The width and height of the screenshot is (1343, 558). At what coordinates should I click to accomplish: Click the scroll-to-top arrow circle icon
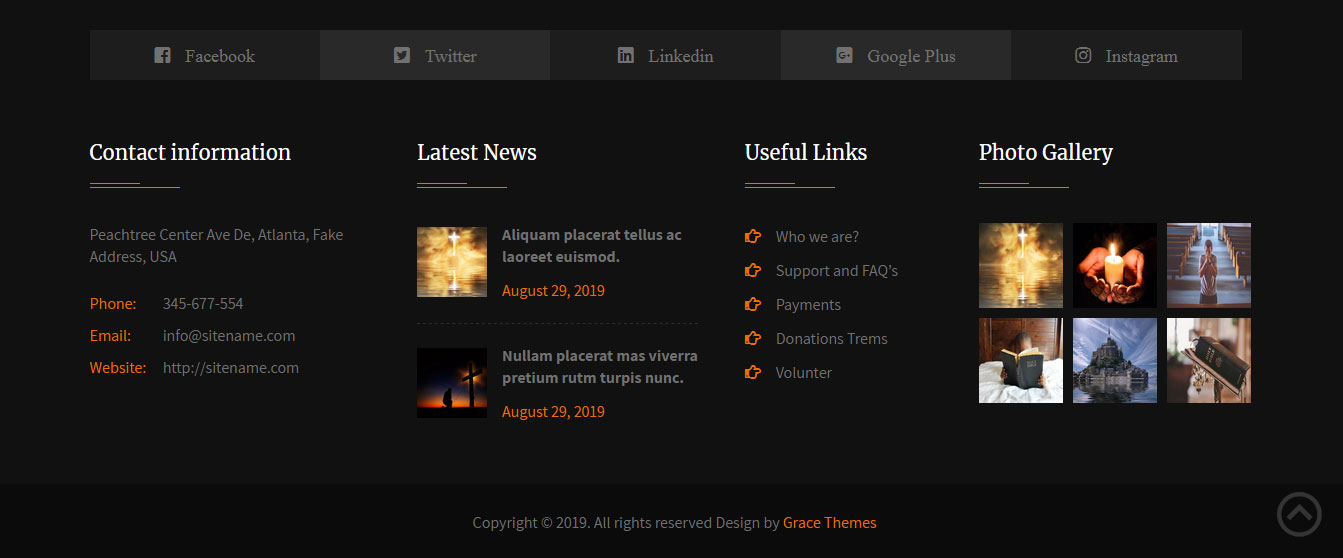1299,514
